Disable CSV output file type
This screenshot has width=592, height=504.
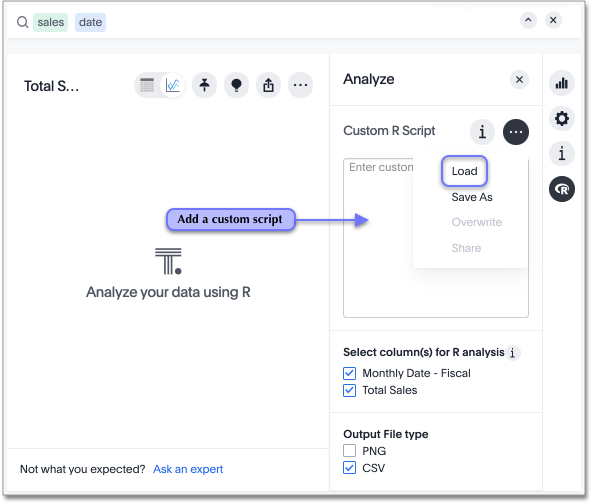pos(350,468)
